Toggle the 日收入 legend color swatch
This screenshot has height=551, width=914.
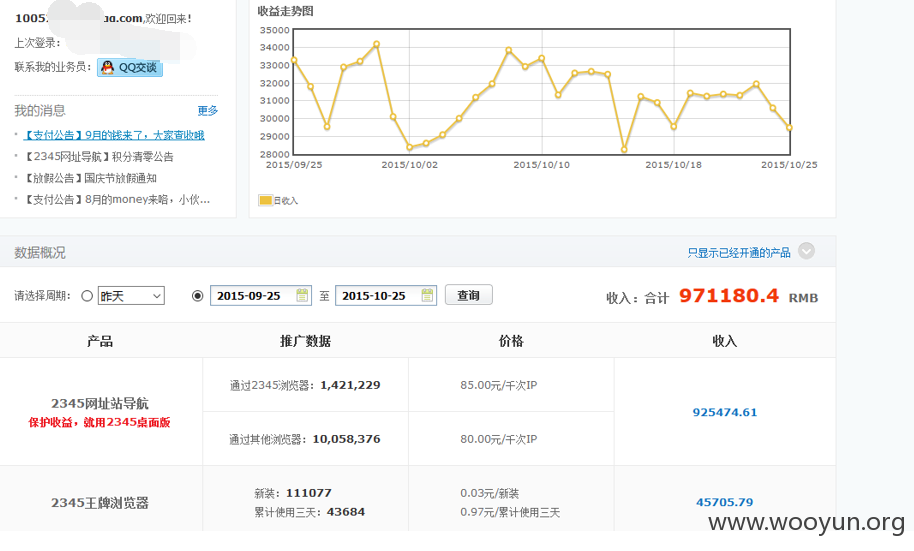265,201
